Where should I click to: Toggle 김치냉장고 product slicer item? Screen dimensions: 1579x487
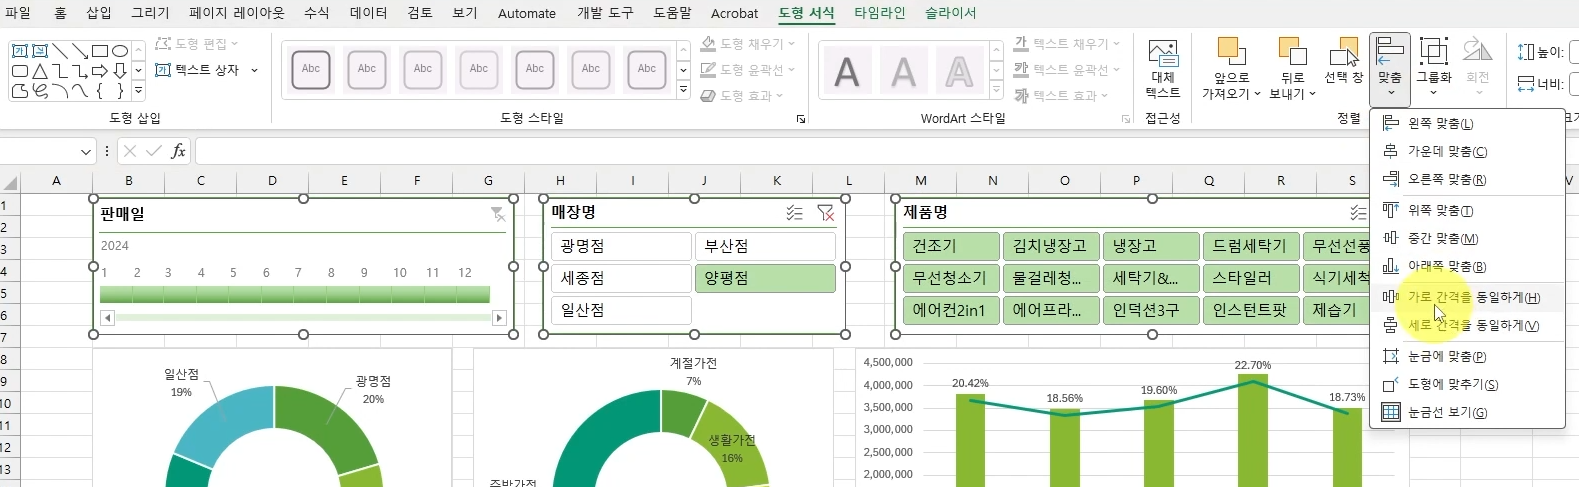tap(1051, 246)
